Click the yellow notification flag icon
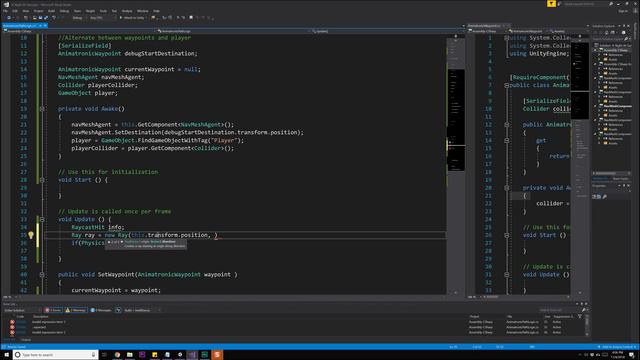The height and width of the screenshot is (360, 640). [x=551, y=4]
